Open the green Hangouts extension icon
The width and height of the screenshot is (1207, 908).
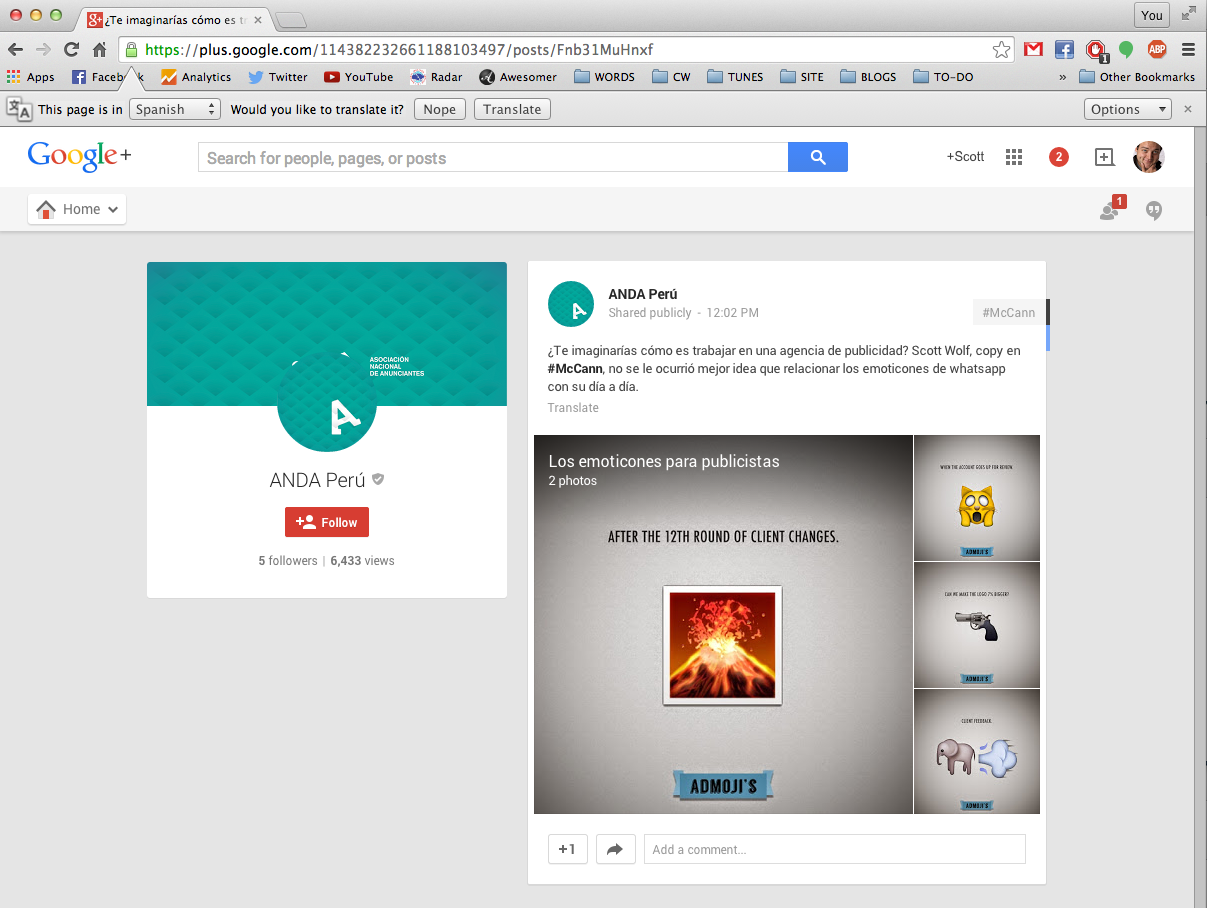pyautogui.click(x=1126, y=49)
